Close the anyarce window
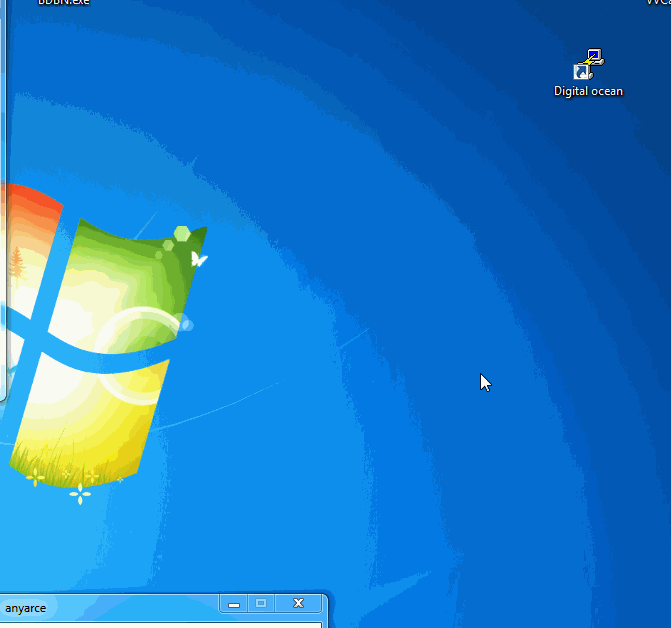The height and width of the screenshot is (628, 671). pyautogui.click(x=298, y=604)
